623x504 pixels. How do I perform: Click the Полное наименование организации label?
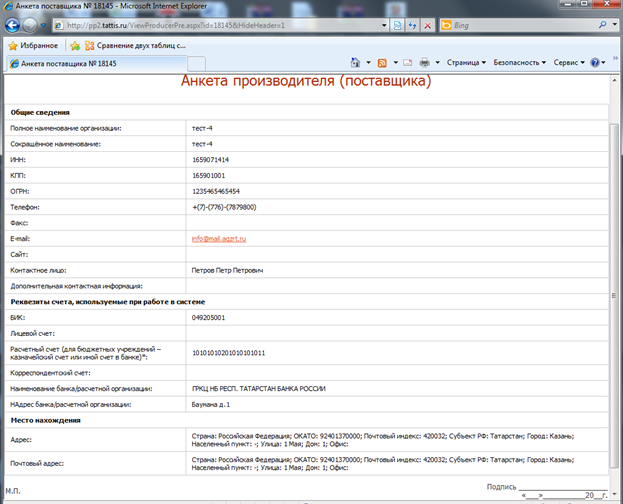tap(66, 128)
